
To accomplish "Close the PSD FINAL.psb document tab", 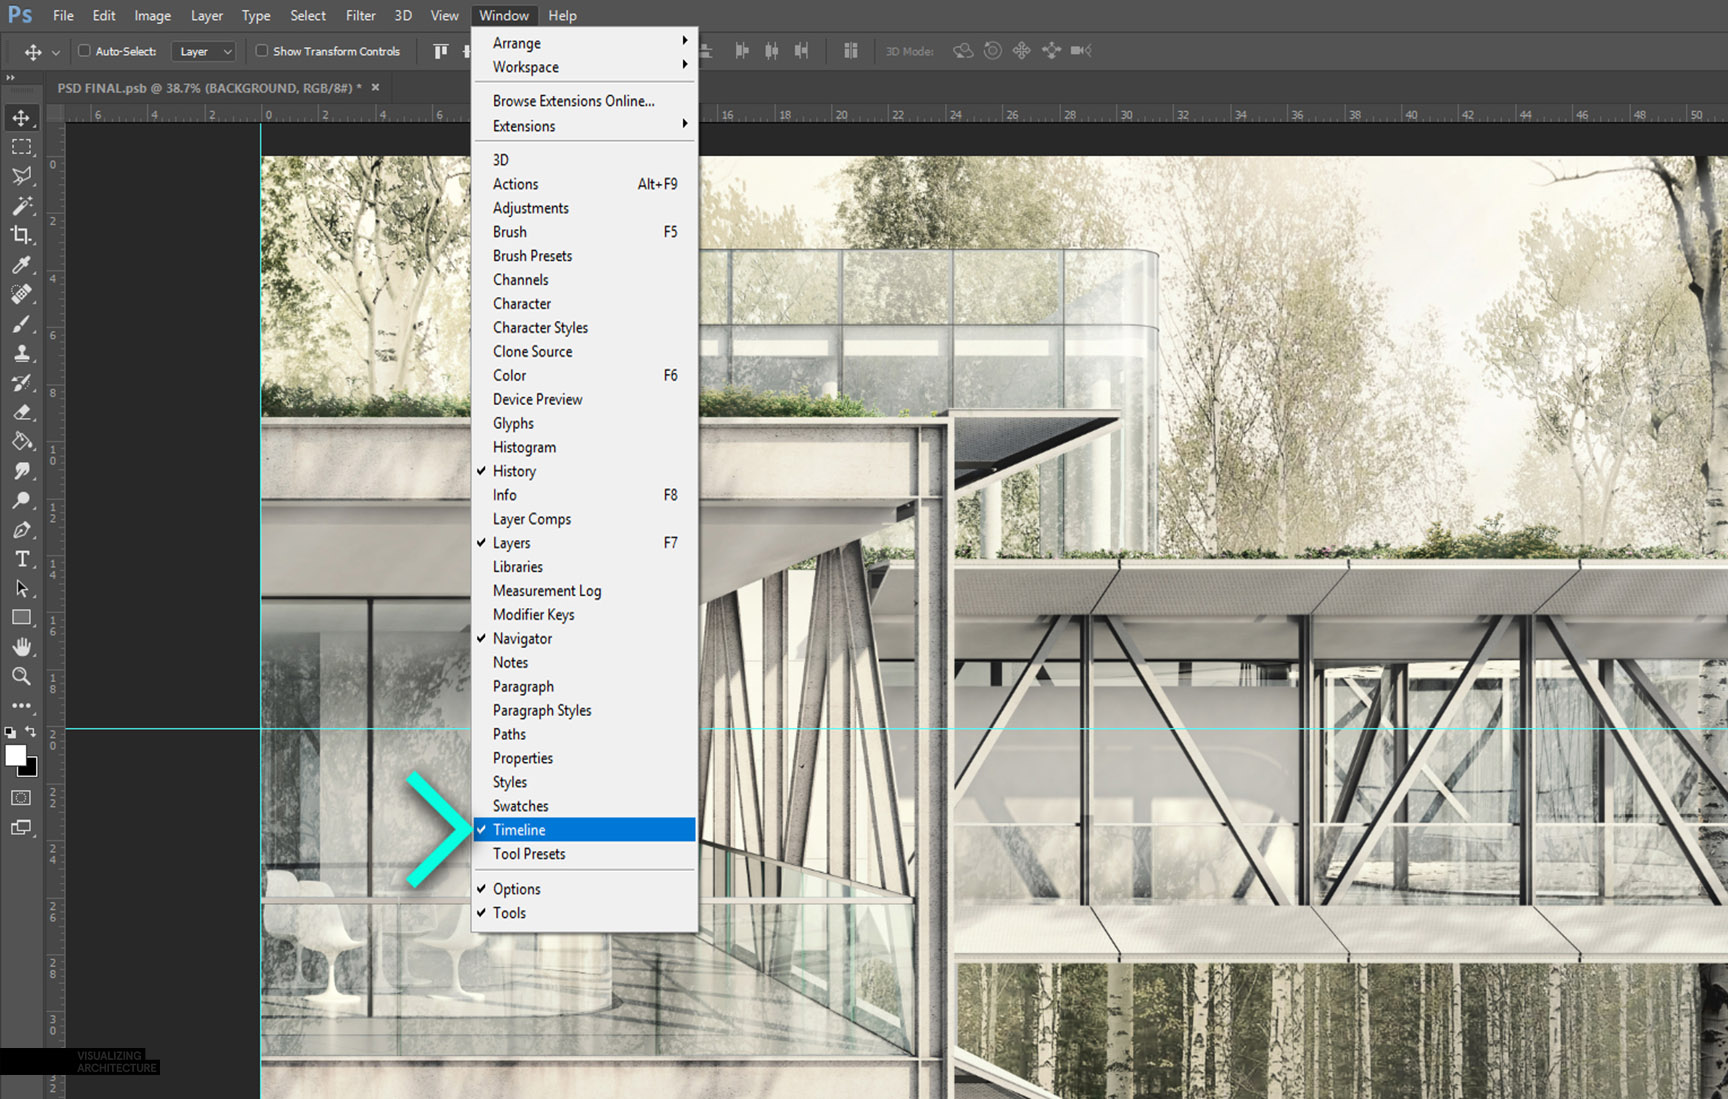I will [376, 88].
